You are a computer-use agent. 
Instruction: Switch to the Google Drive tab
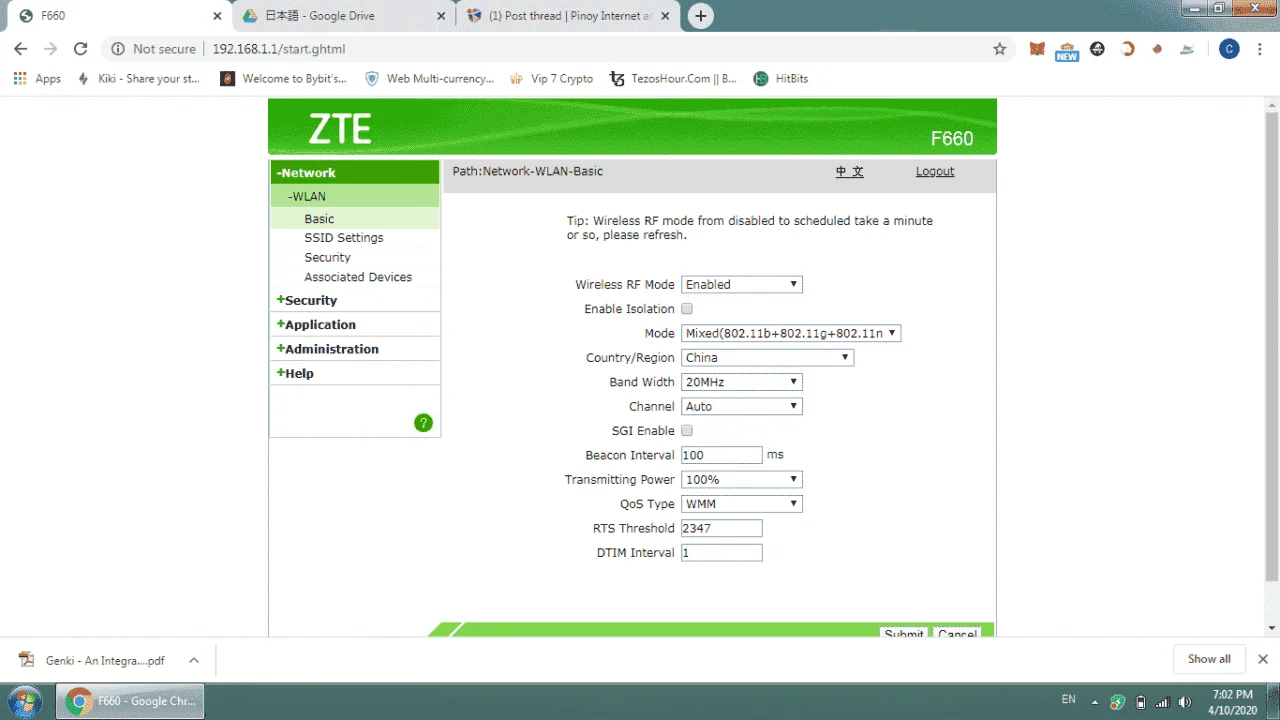tap(342, 16)
